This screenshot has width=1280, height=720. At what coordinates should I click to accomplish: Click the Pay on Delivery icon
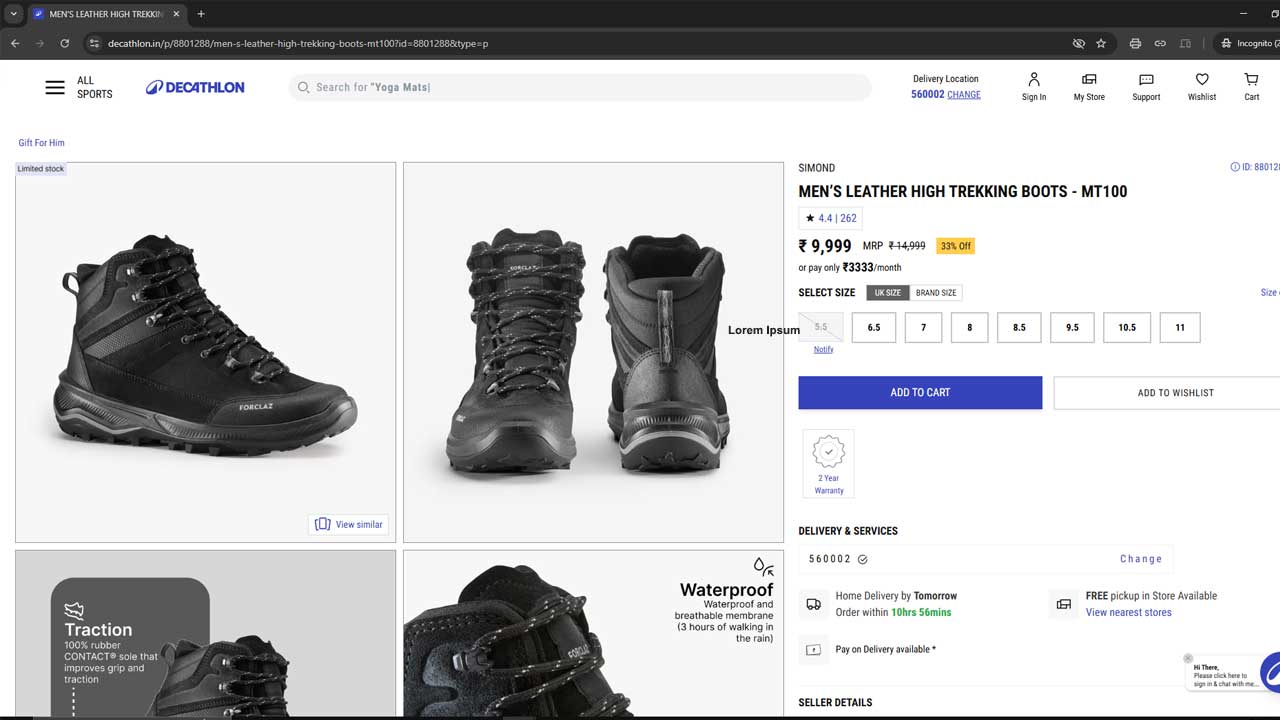pos(813,650)
